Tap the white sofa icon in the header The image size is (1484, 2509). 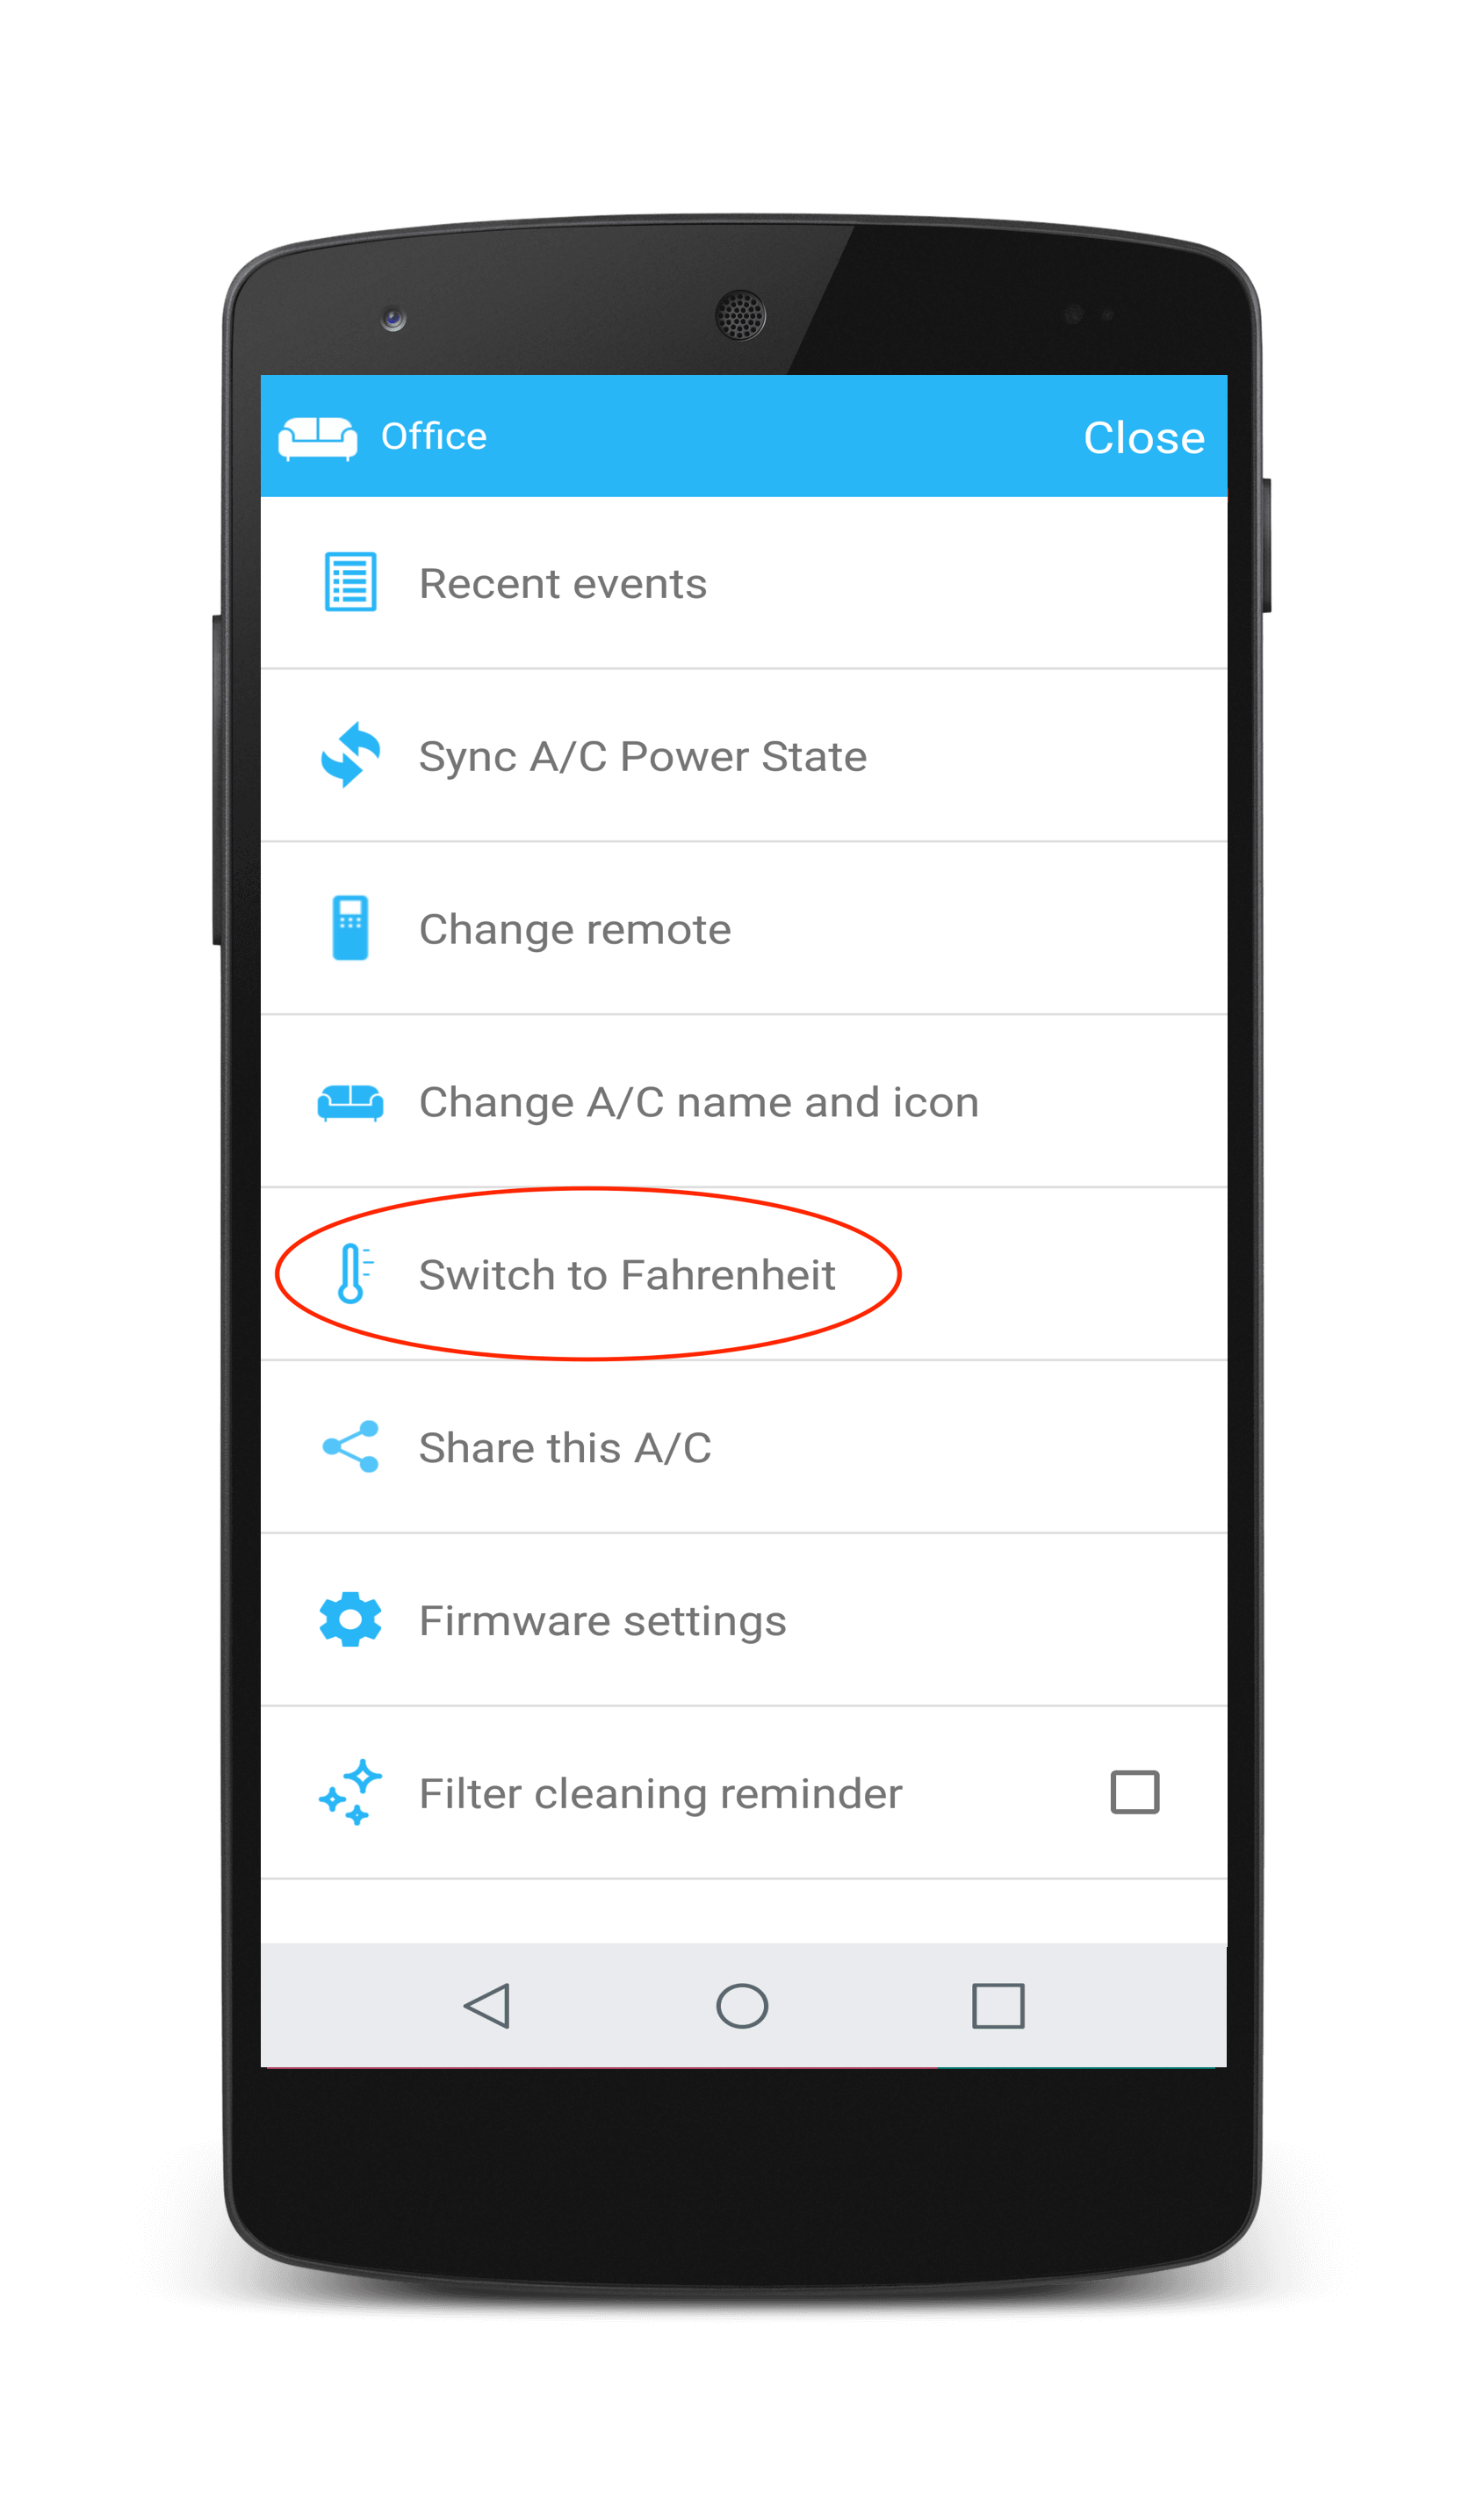coord(318,438)
